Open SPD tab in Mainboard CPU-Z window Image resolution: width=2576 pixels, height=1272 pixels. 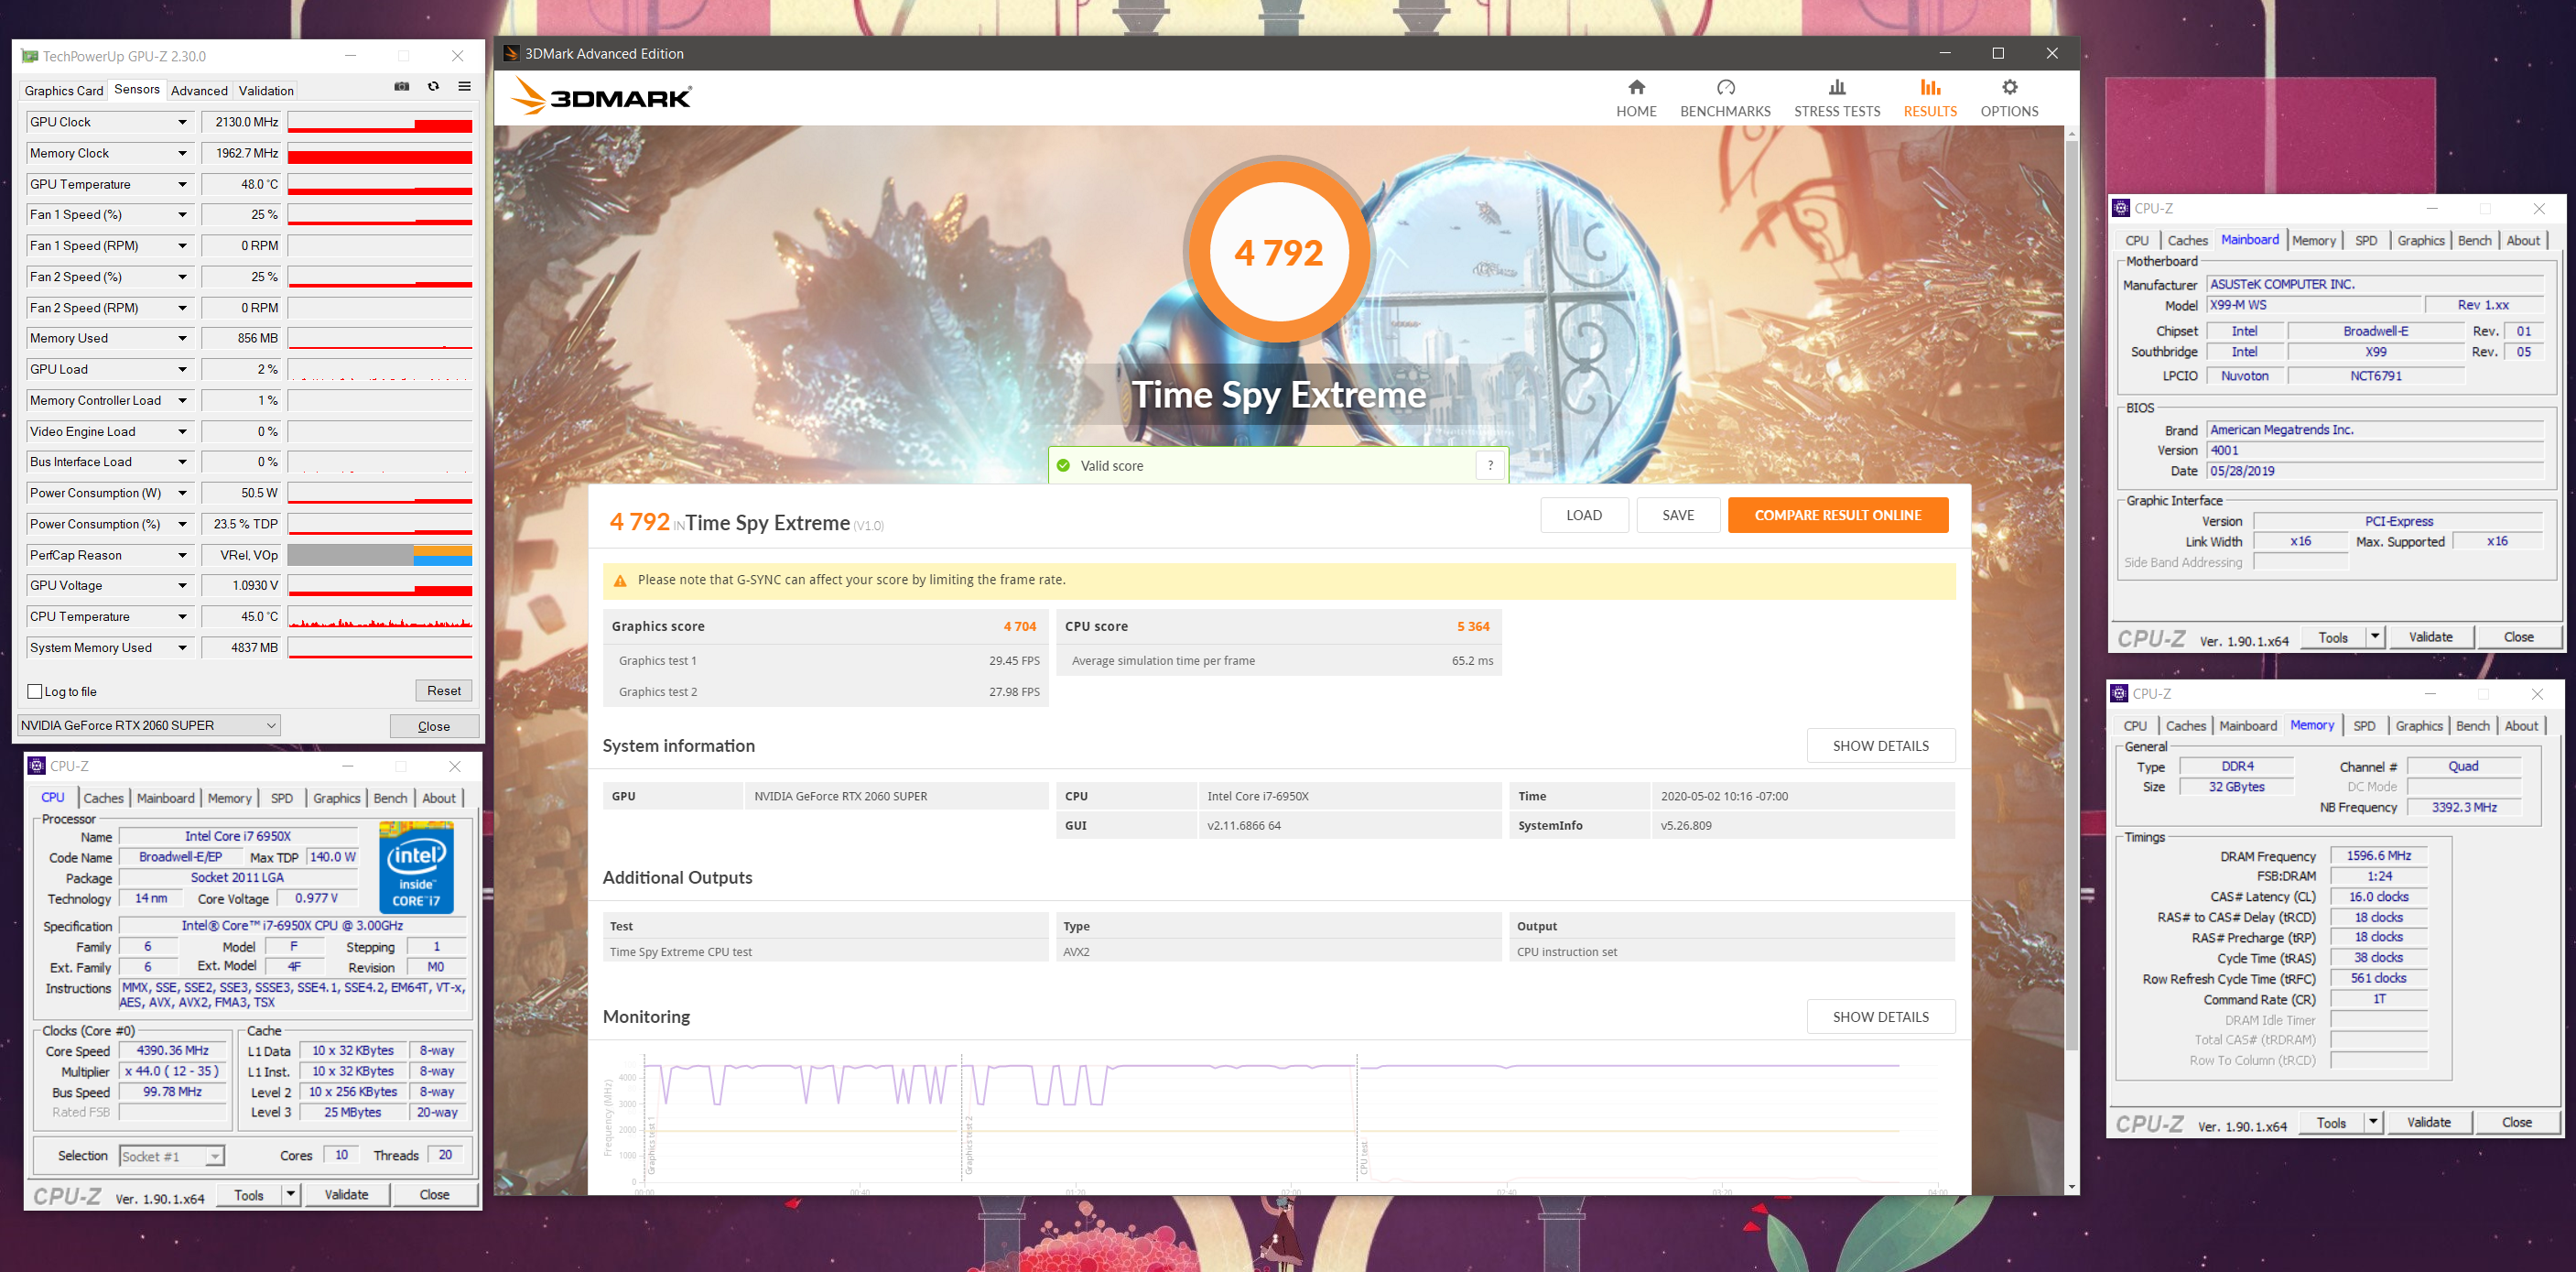[2366, 240]
